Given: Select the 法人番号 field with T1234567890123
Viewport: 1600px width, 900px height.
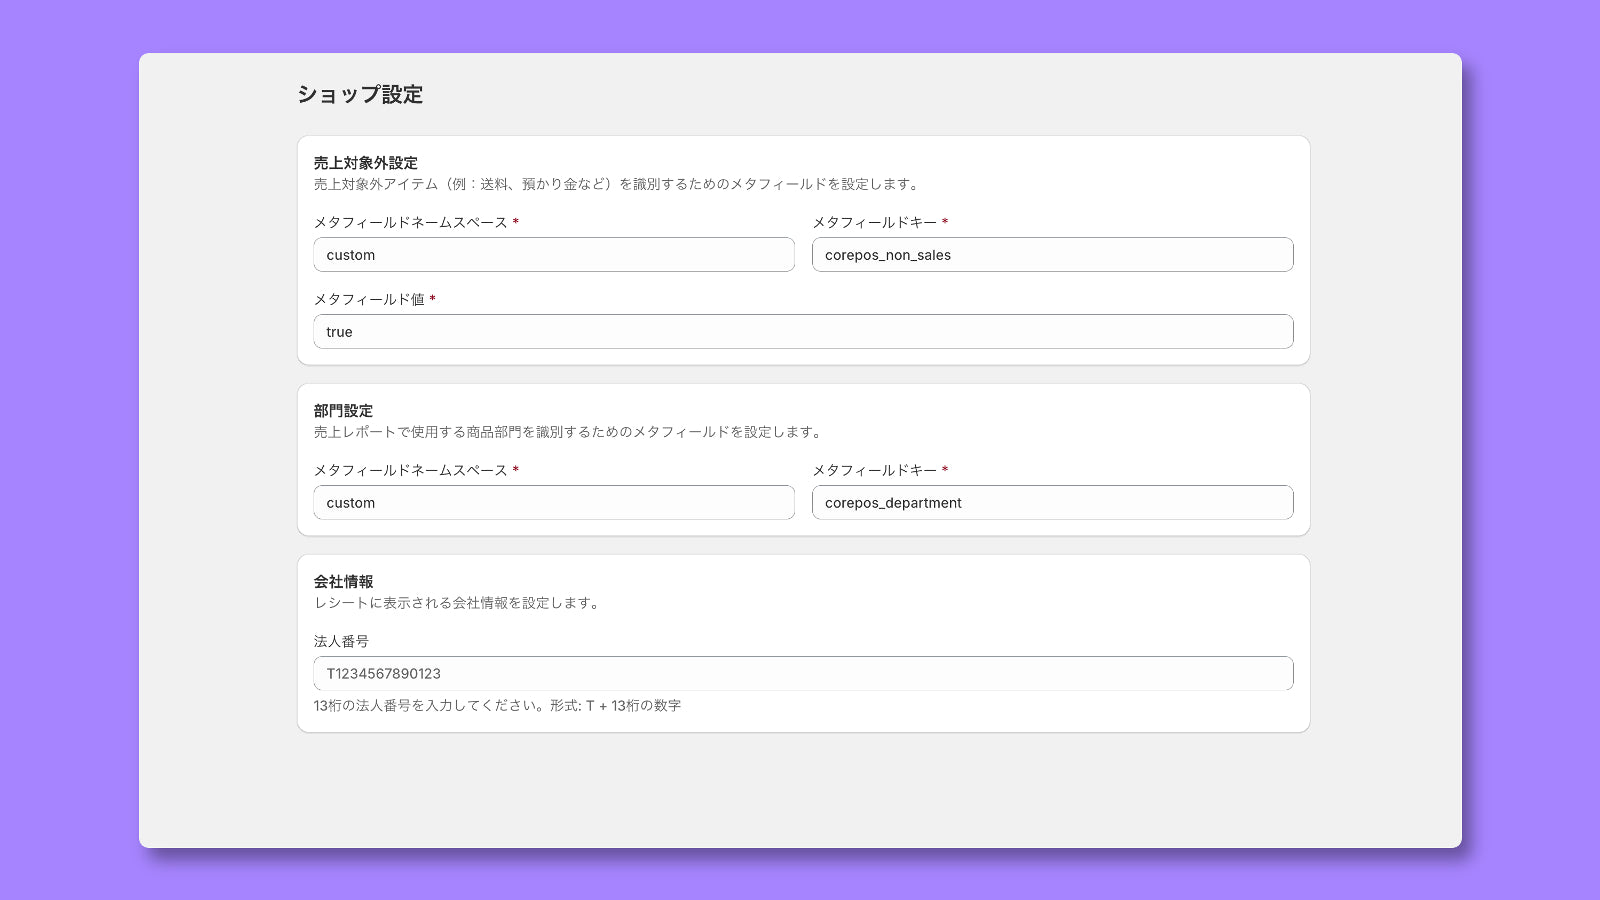Looking at the screenshot, I should pos(802,673).
